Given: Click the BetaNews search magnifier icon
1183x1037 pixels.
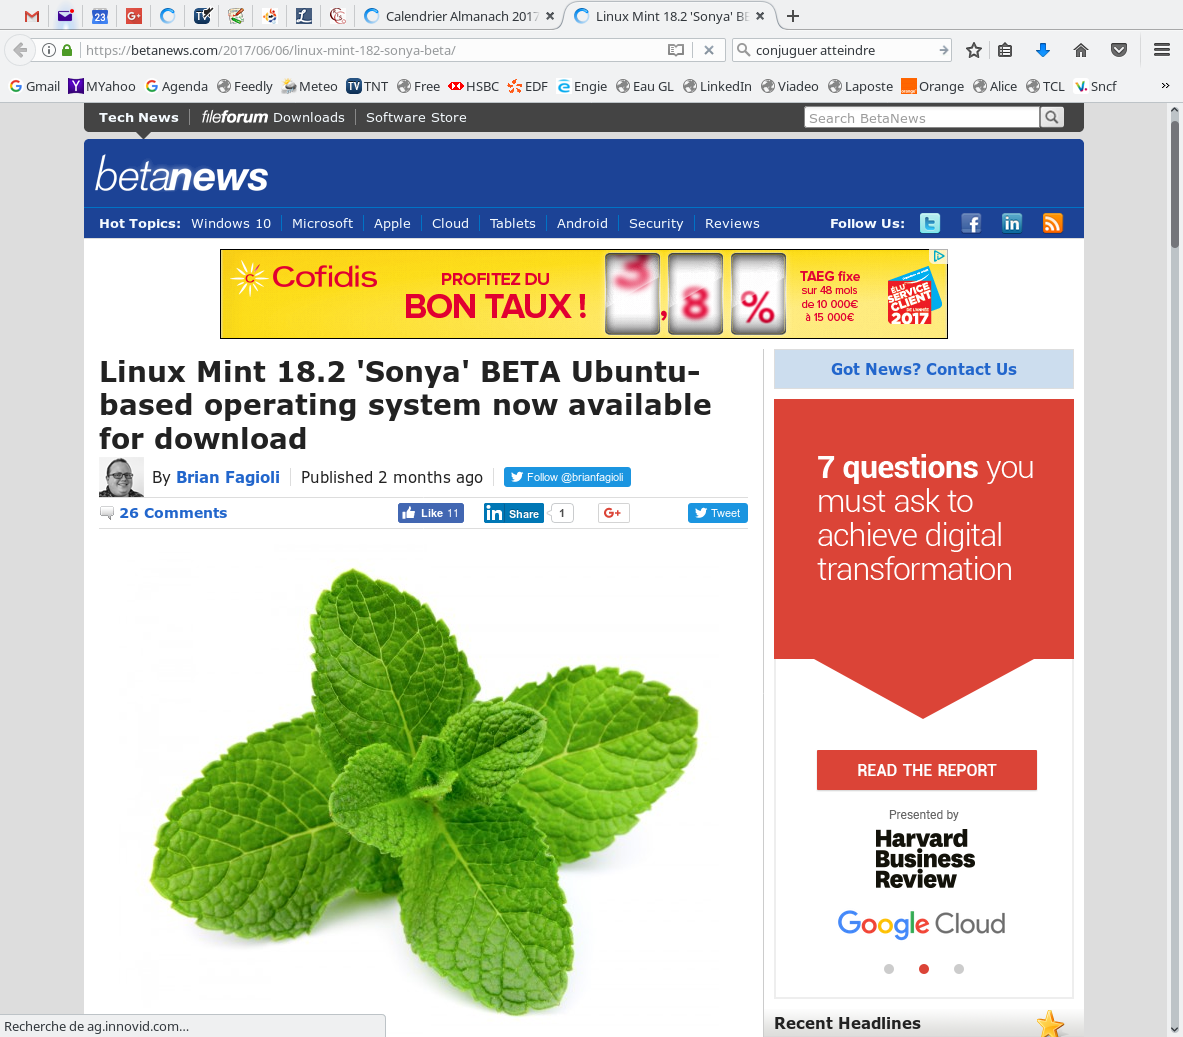Looking at the screenshot, I should click(x=1051, y=117).
